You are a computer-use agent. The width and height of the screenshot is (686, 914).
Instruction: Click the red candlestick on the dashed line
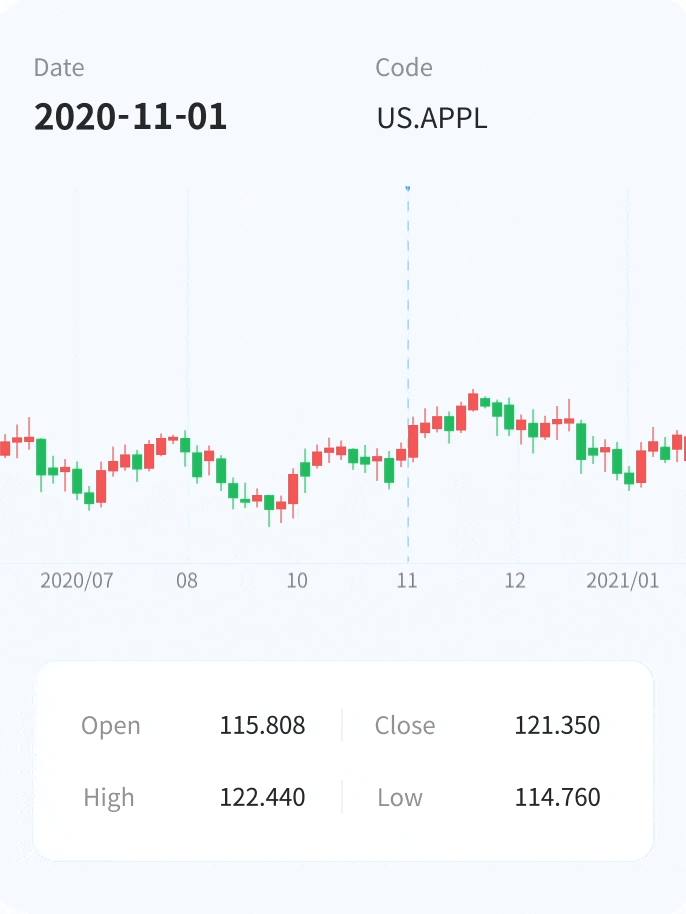pyautogui.click(x=413, y=441)
